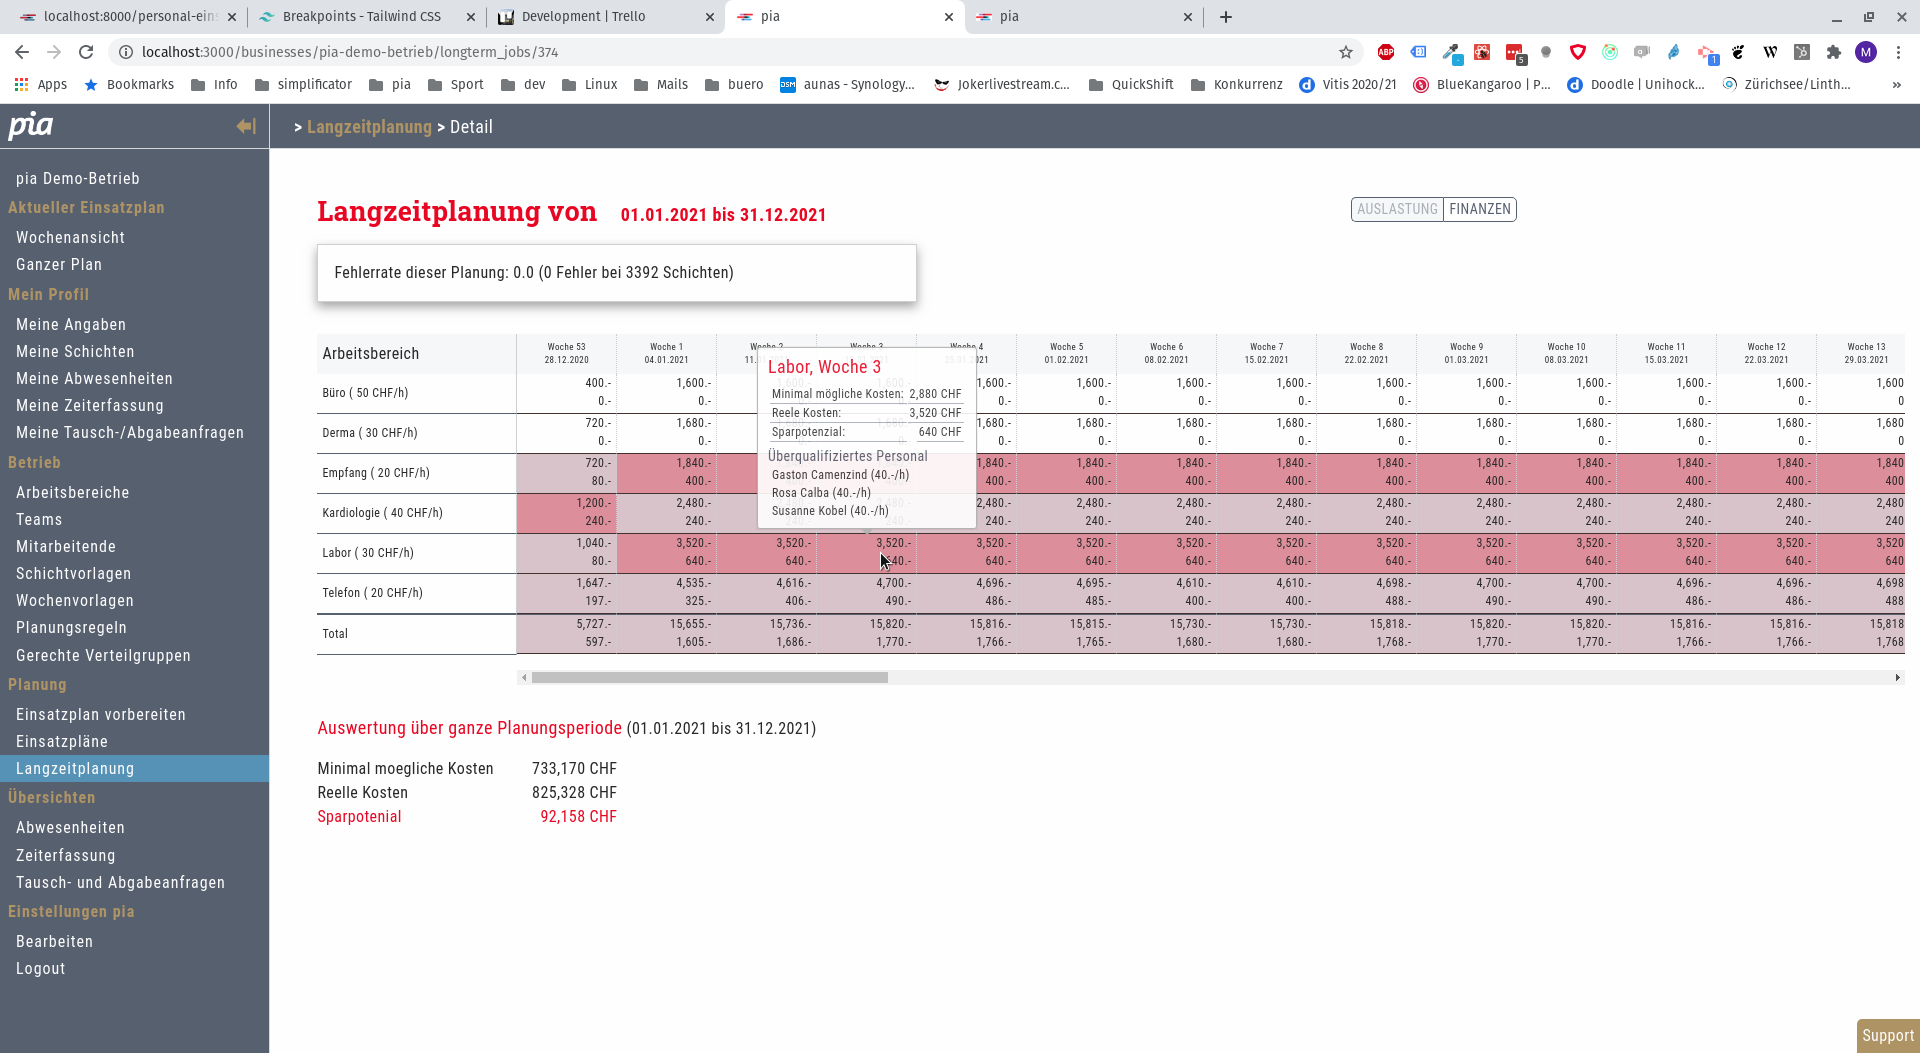Open Planungsregeln in sidebar
This screenshot has width=1920, height=1053.
point(71,628)
